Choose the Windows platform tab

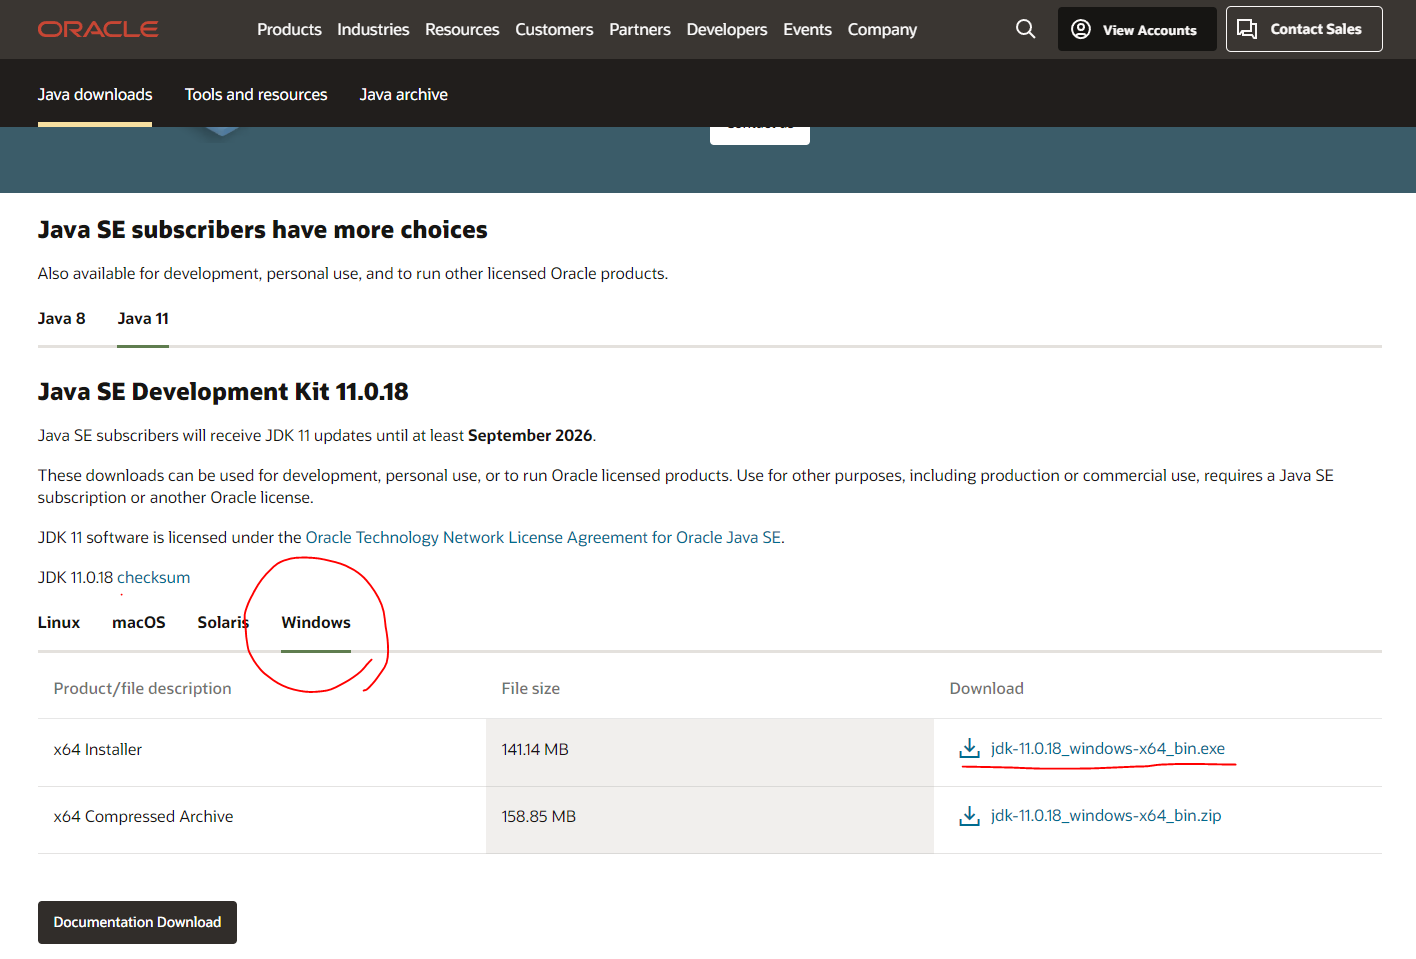point(316,622)
